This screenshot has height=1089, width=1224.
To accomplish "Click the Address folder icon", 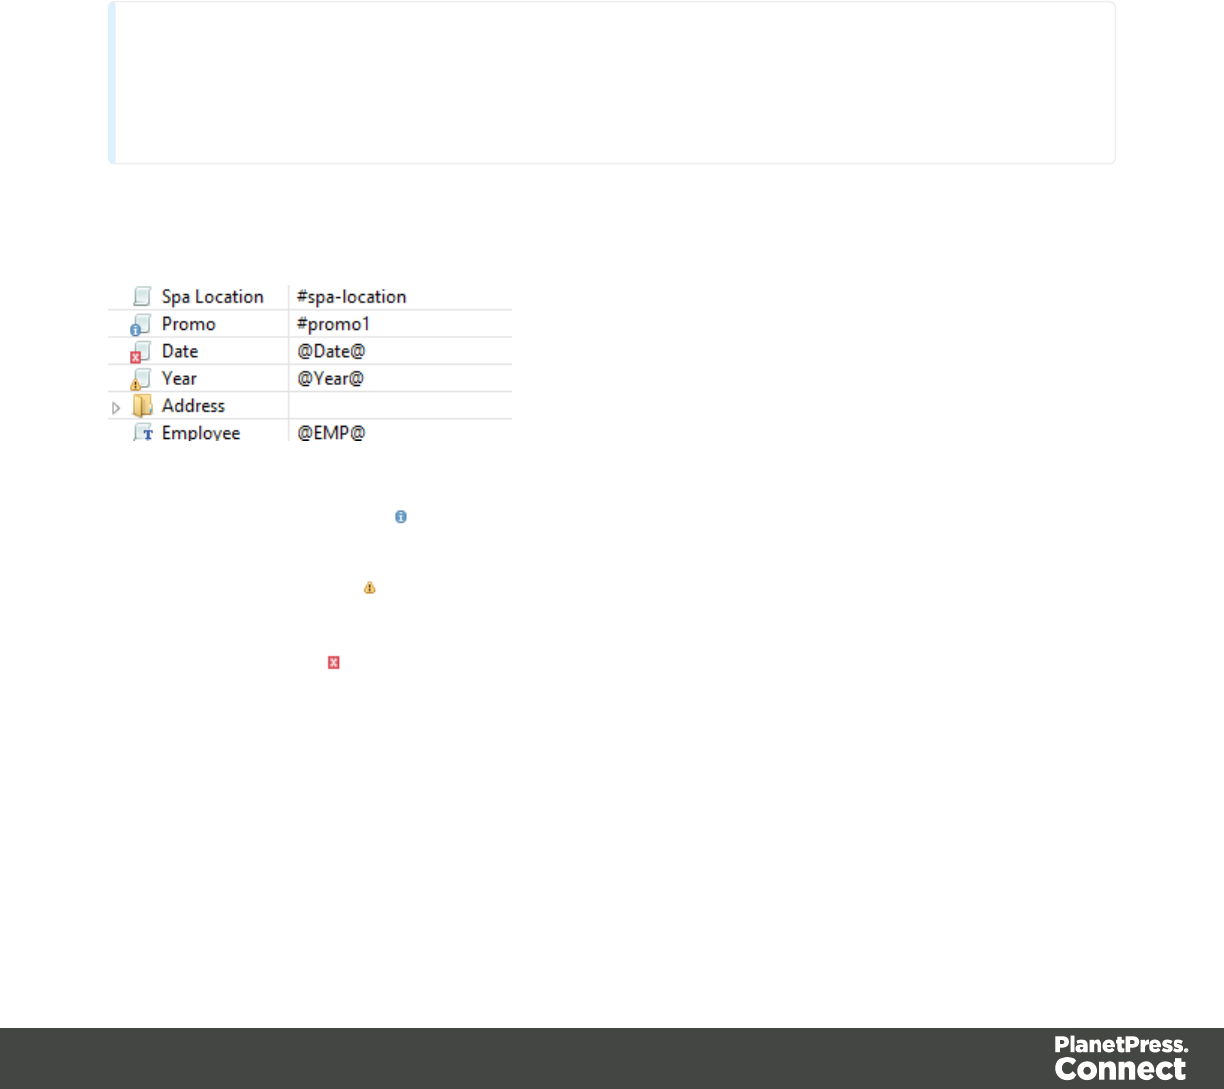I will tap(143, 405).
